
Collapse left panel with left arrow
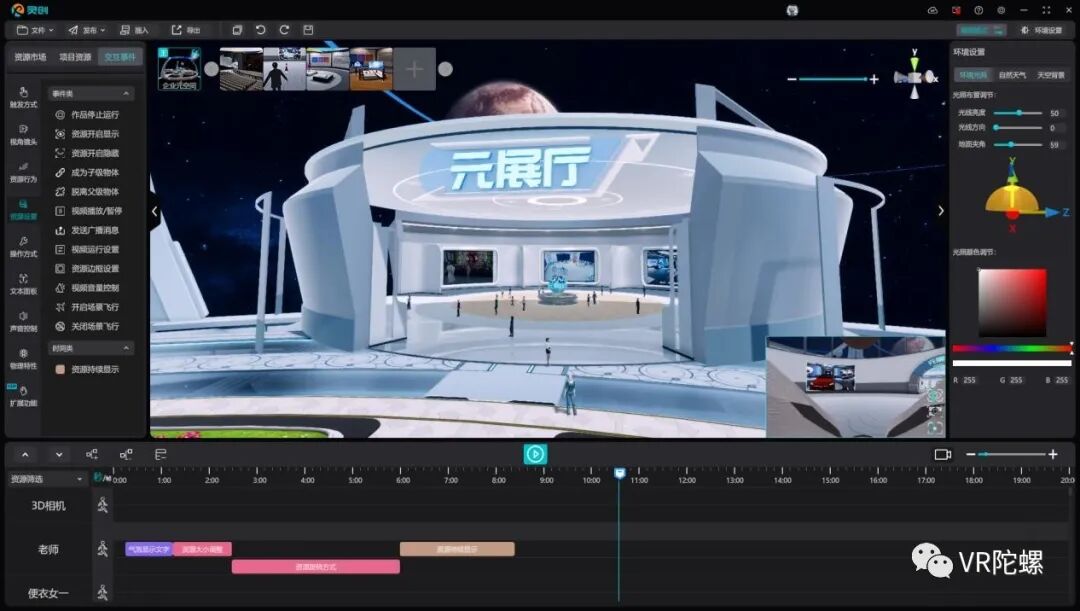154,211
